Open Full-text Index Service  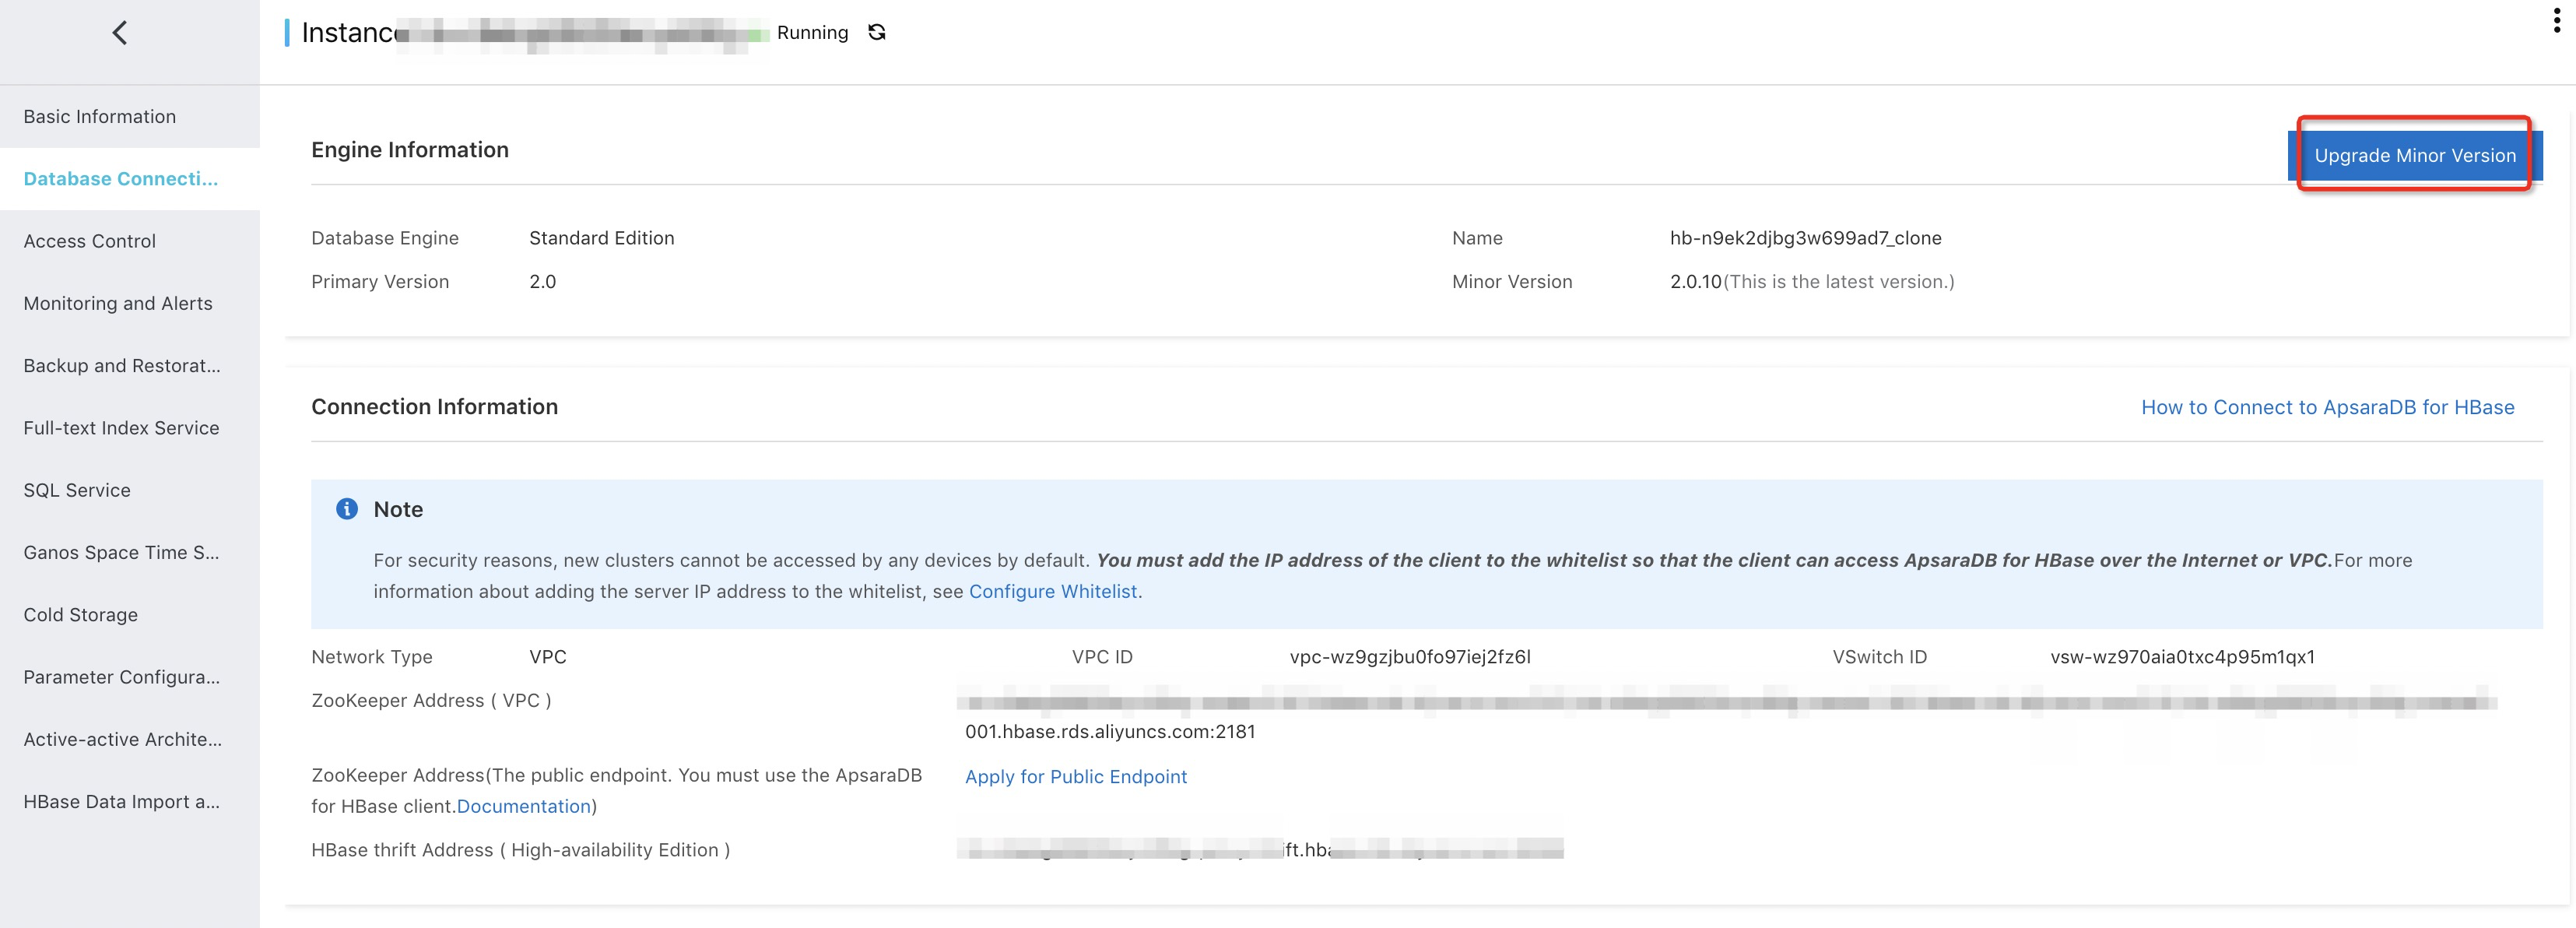coord(121,428)
